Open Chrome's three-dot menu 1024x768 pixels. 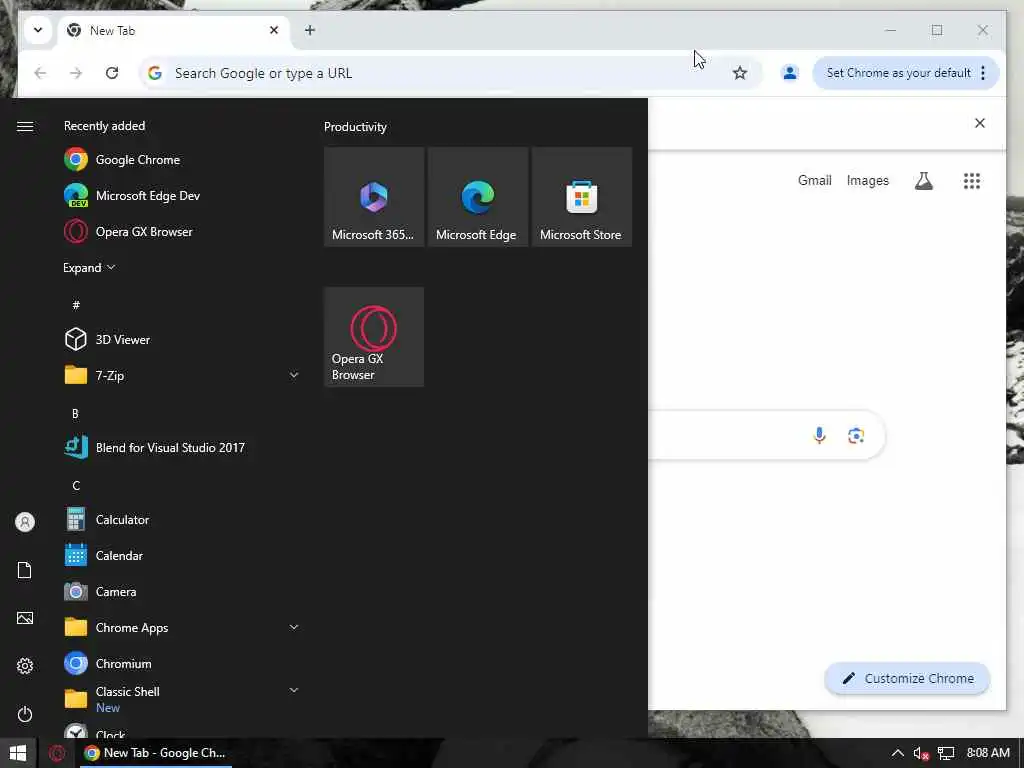pos(983,73)
